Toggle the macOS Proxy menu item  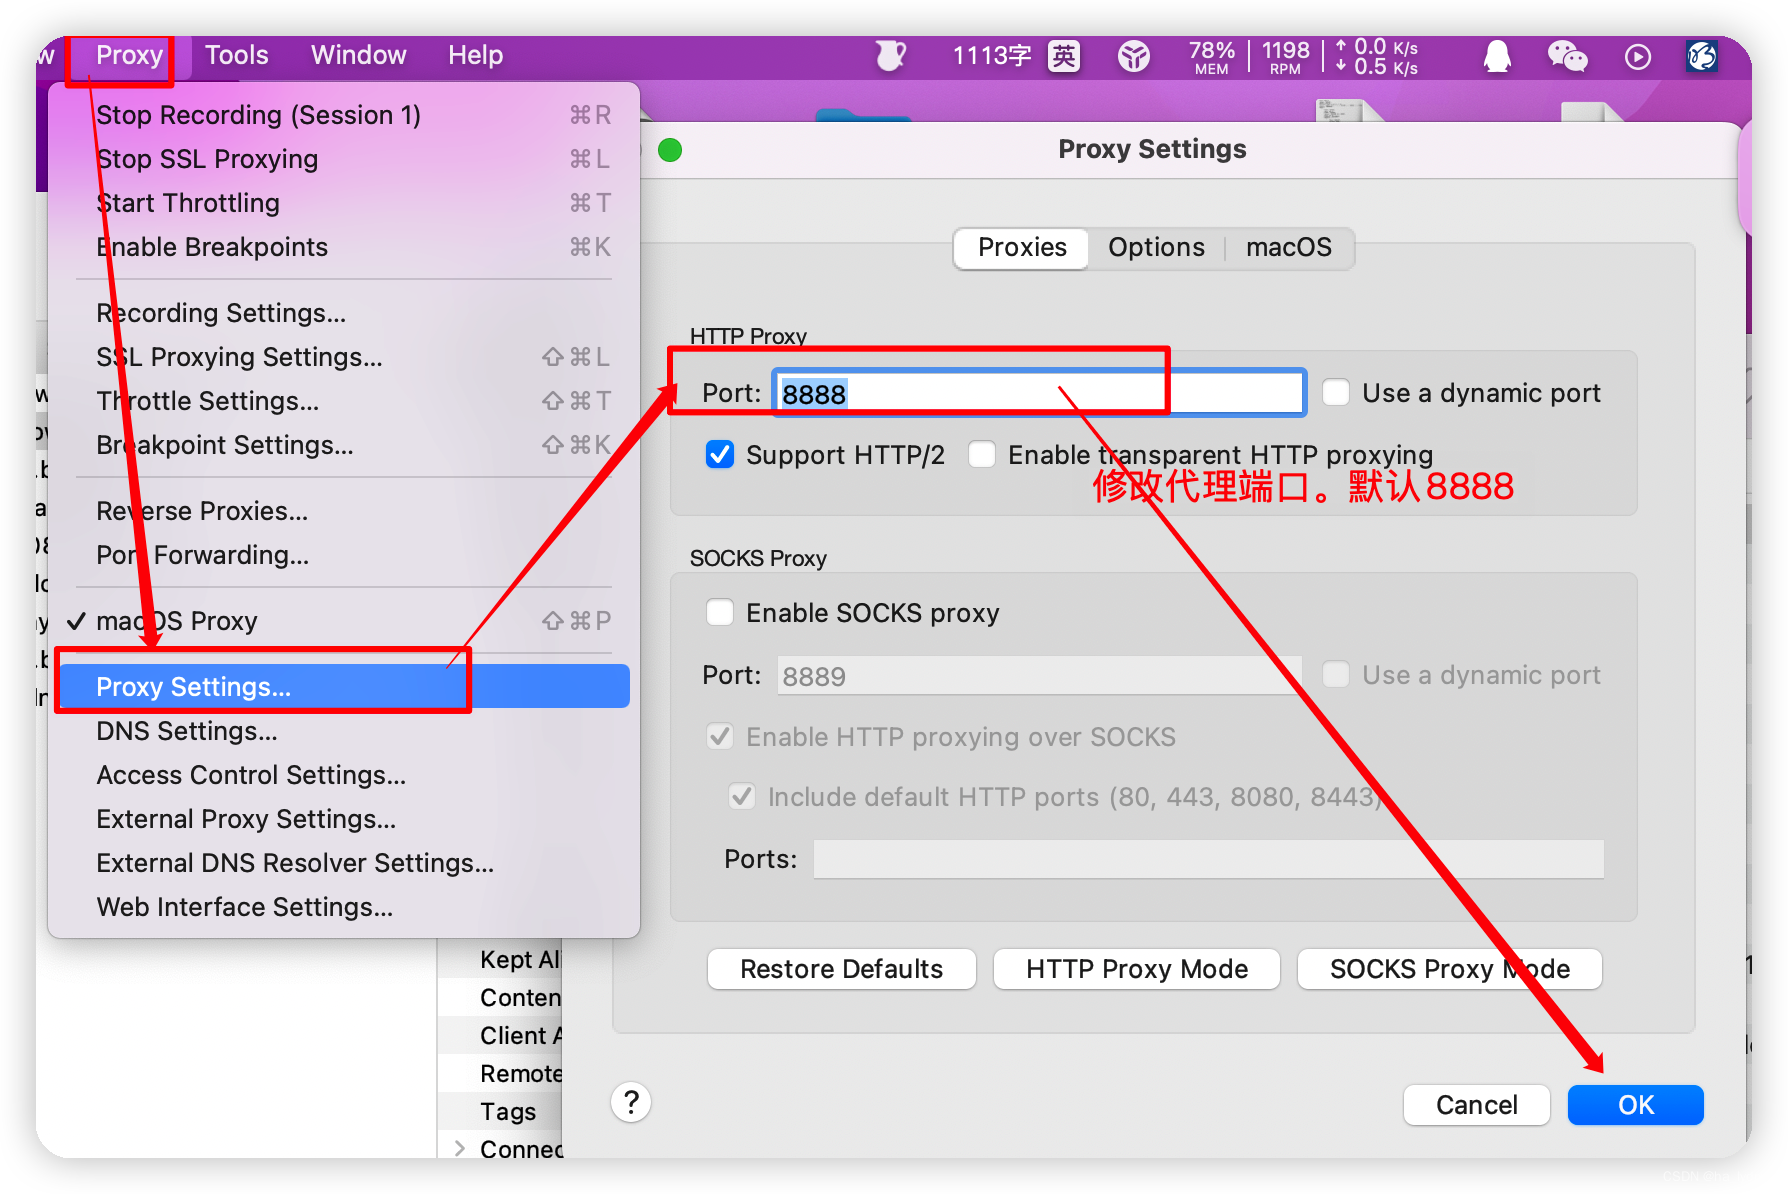click(x=343, y=621)
